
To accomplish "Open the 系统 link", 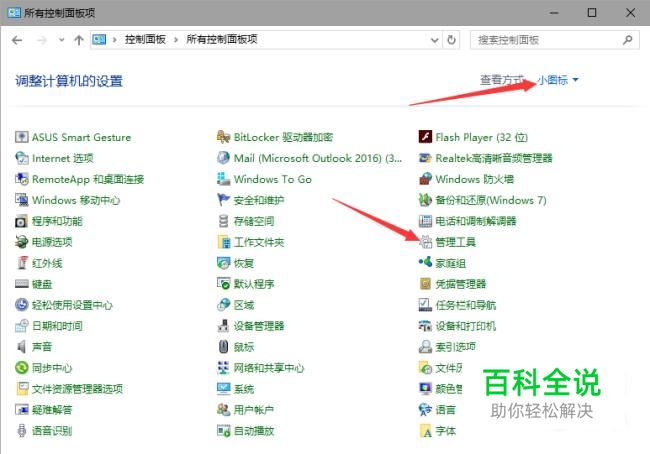I will point(244,389).
